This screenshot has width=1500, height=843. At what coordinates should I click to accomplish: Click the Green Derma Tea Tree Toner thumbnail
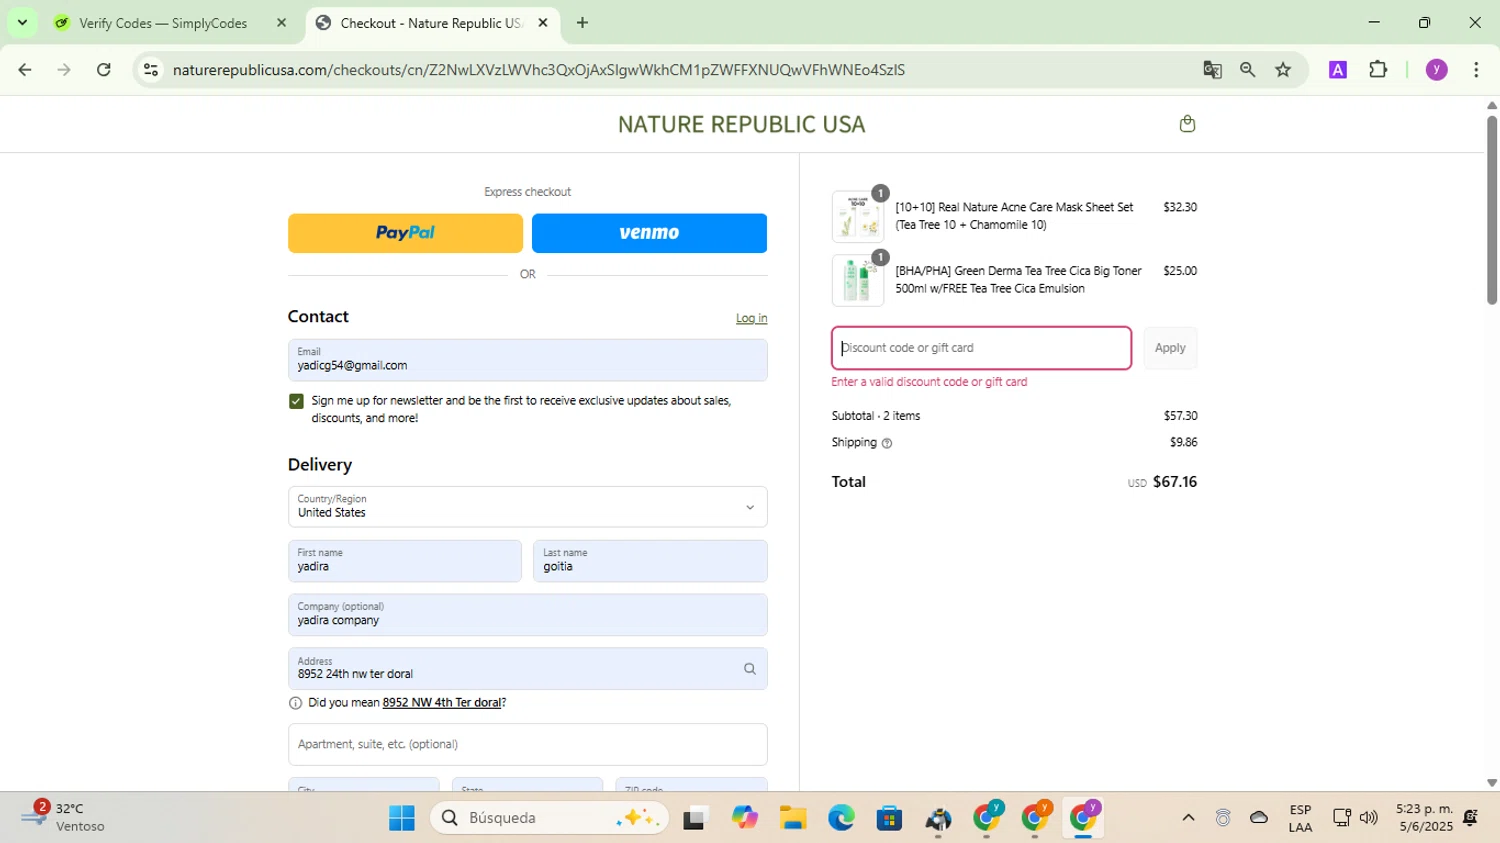point(858,280)
